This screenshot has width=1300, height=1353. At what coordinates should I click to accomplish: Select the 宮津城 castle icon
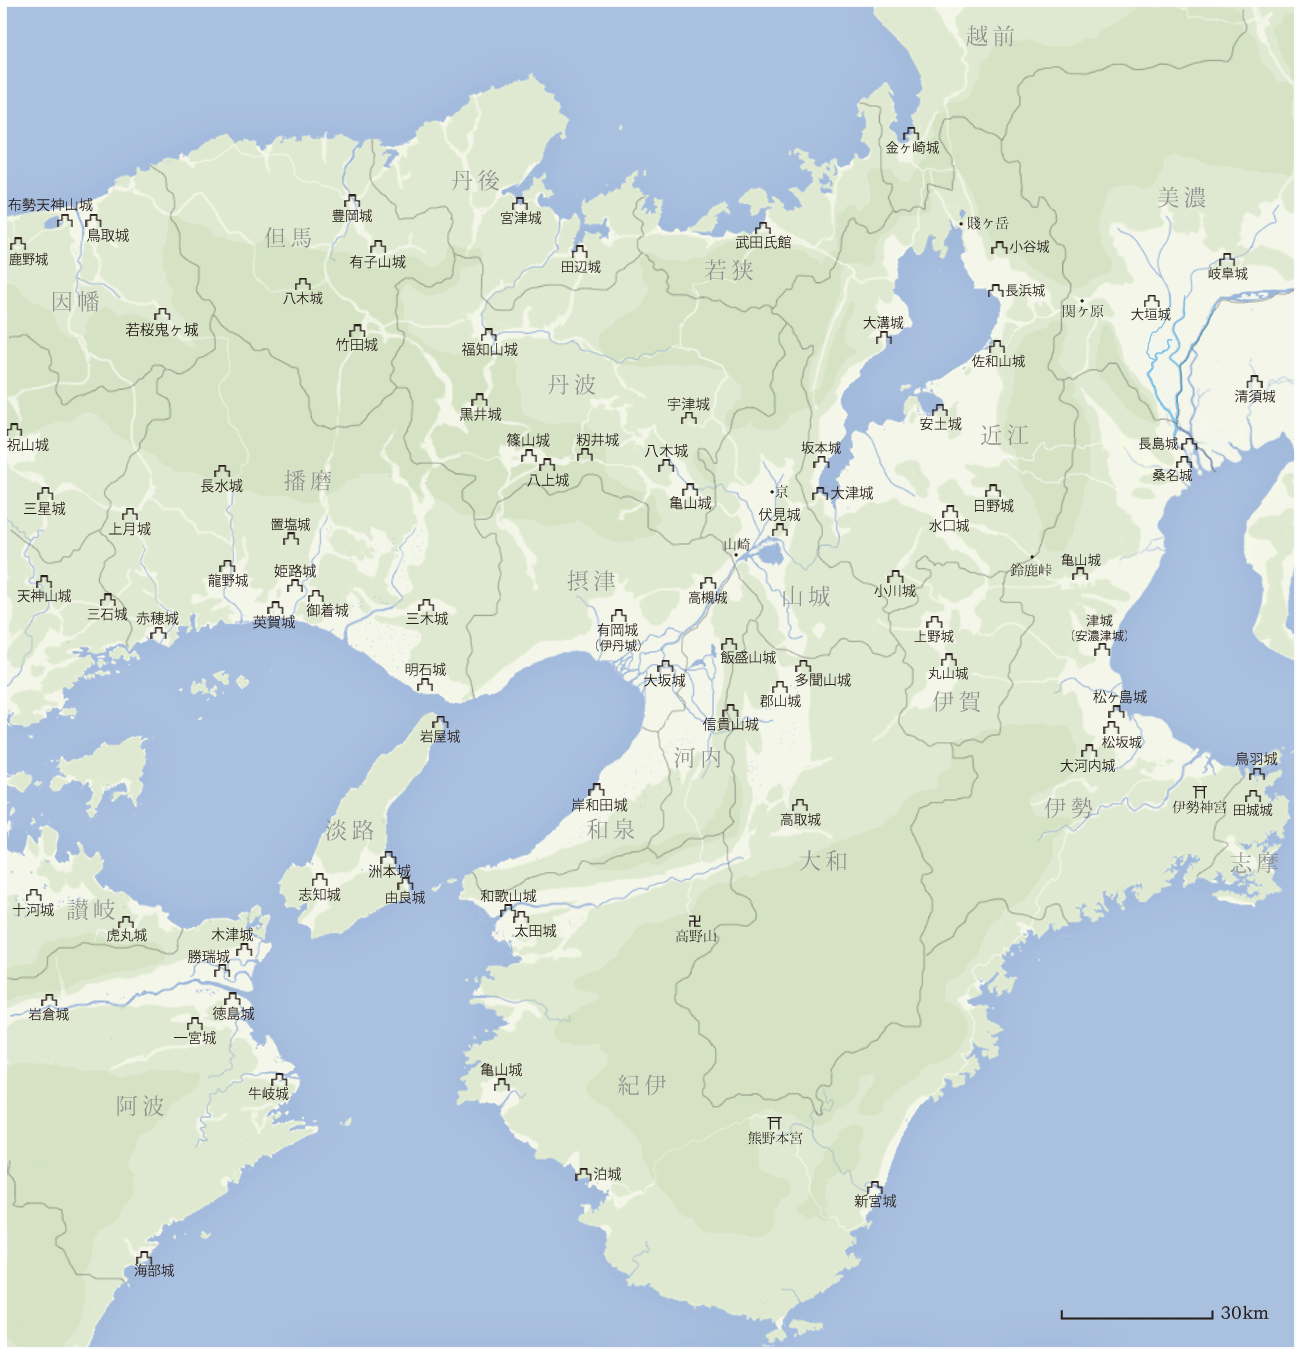[519, 203]
